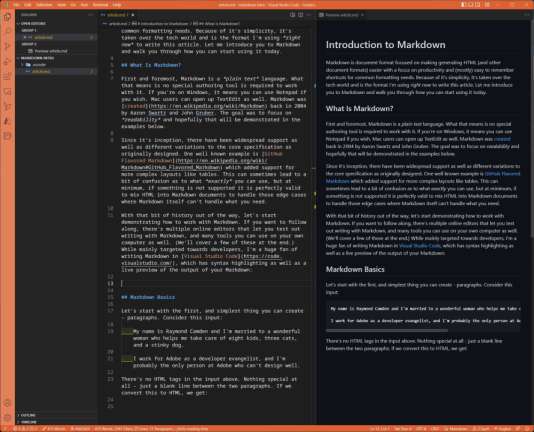This screenshot has height=432, width=534.
Task: Open the Run menu
Action: coord(84,5)
